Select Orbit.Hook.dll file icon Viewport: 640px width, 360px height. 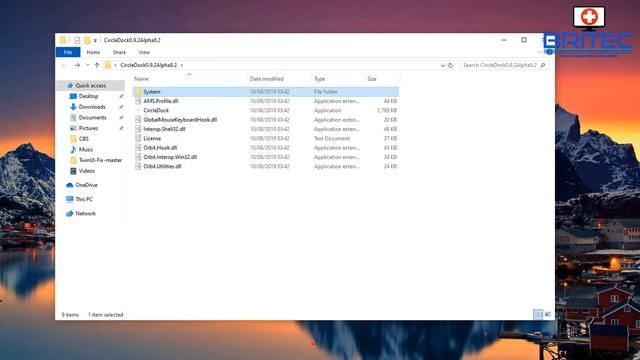138,148
